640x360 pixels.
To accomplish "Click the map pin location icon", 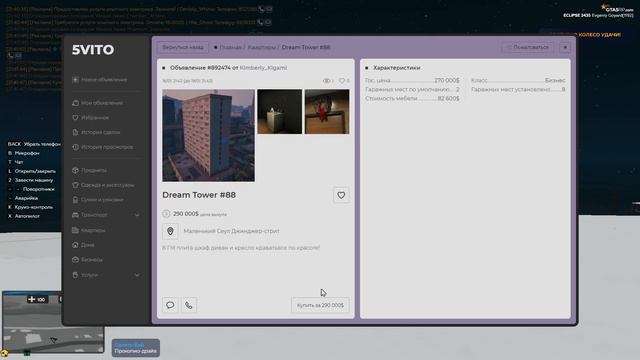I will click(170, 231).
